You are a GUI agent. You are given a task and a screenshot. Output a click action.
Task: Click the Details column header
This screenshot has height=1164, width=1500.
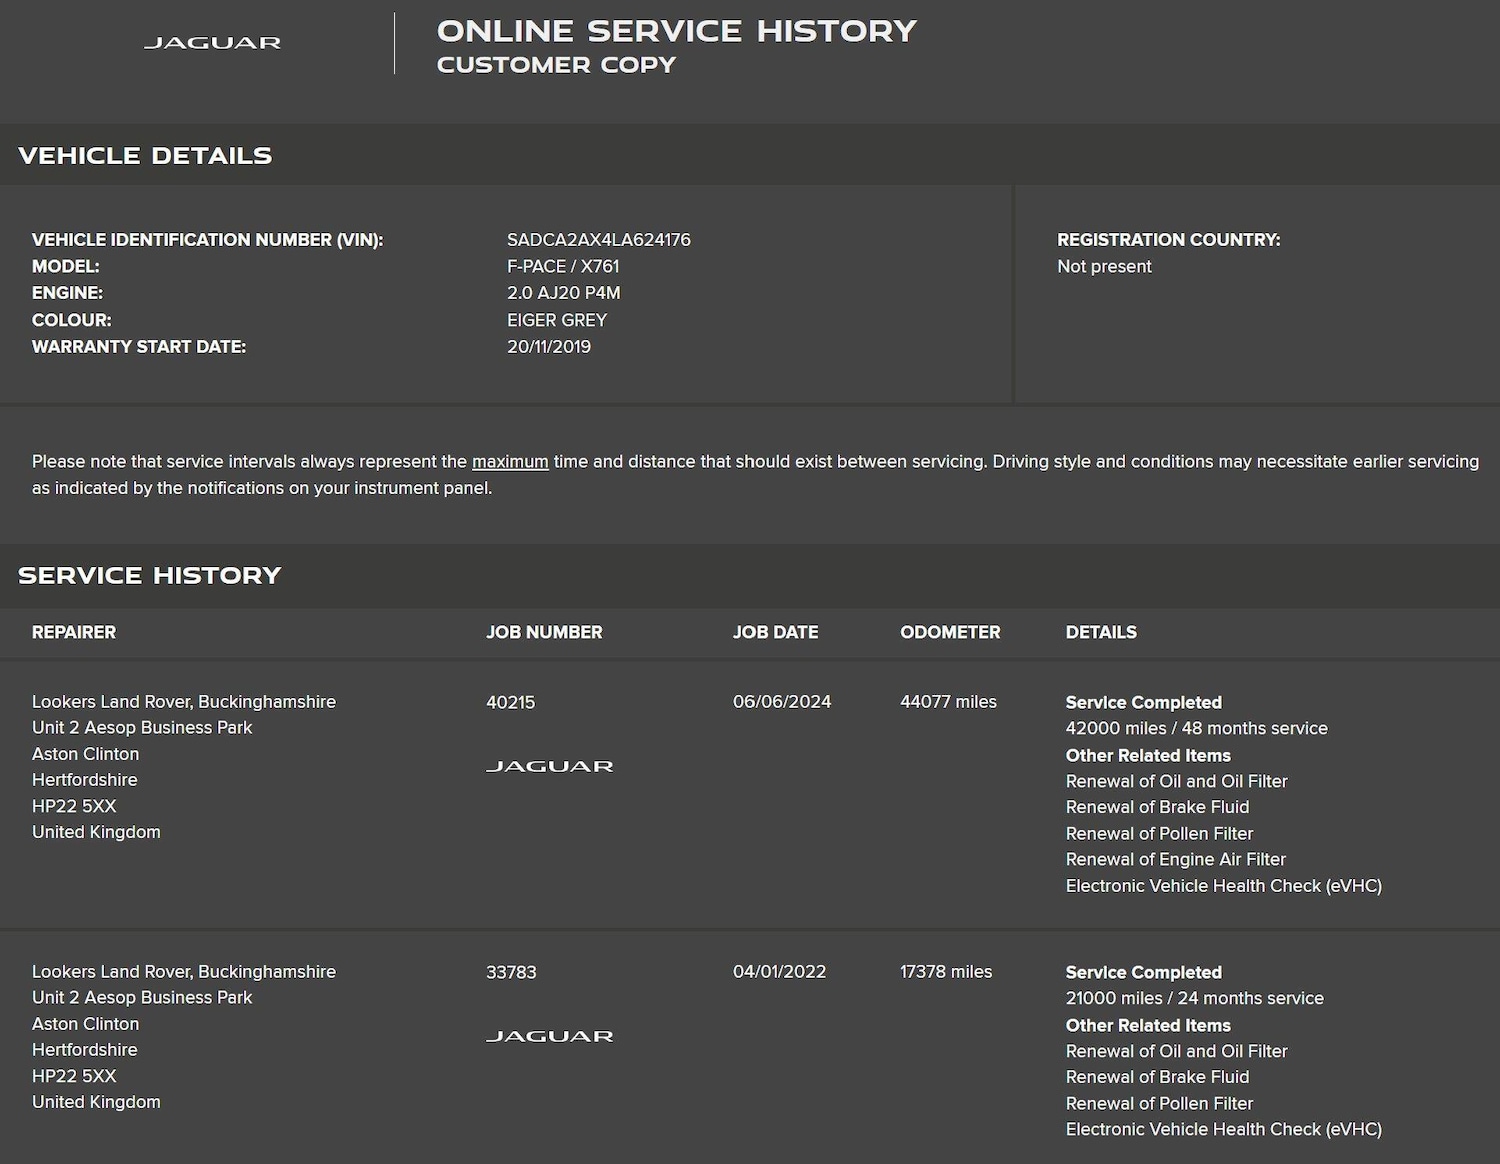click(x=1101, y=632)
